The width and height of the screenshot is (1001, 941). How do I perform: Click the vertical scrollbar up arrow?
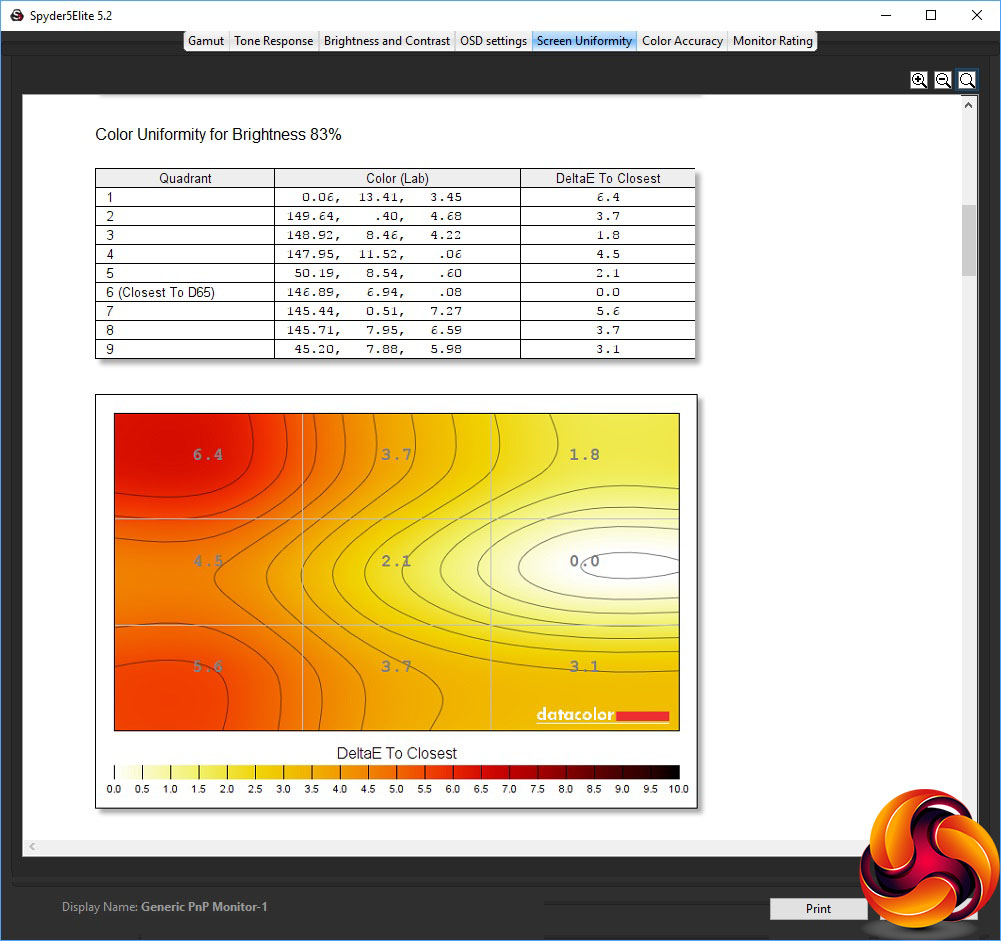click(968, 105)
